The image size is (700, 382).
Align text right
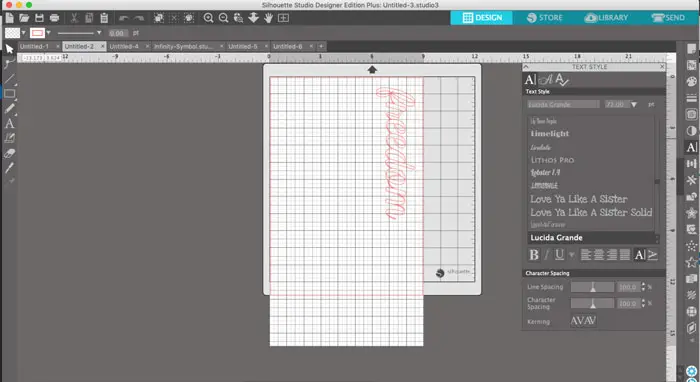(x=612, y=255)
